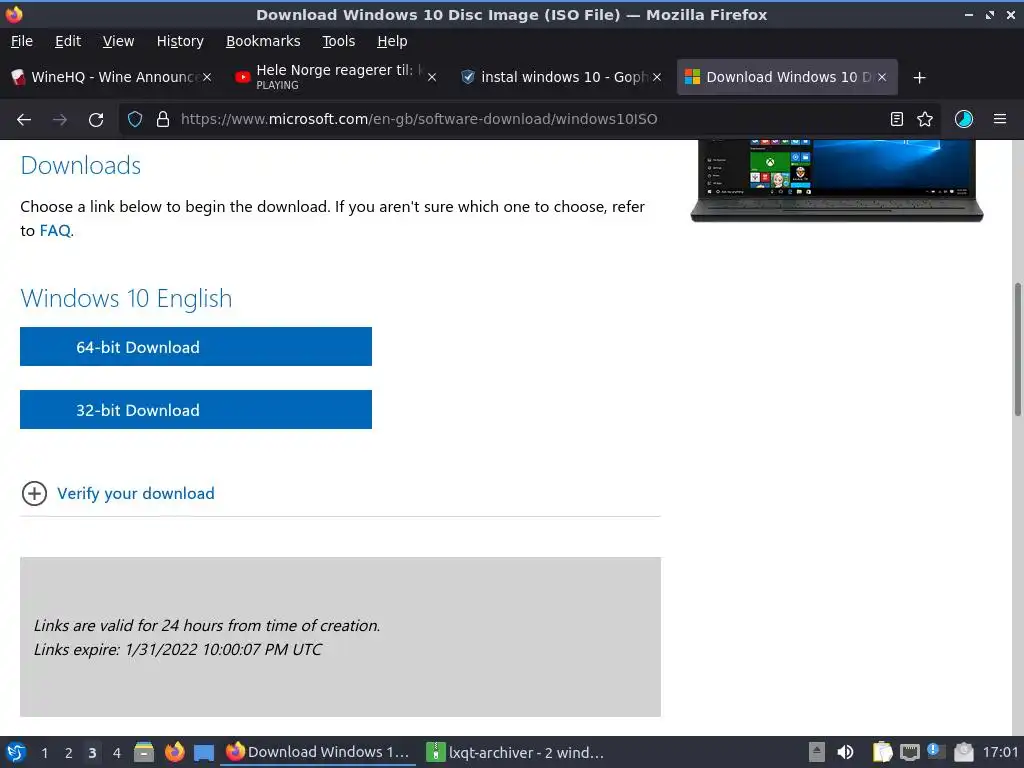Click the panel clock showing 17:01
The width and height of the screenshot is (1024, 768).
tap(1000, 752)
